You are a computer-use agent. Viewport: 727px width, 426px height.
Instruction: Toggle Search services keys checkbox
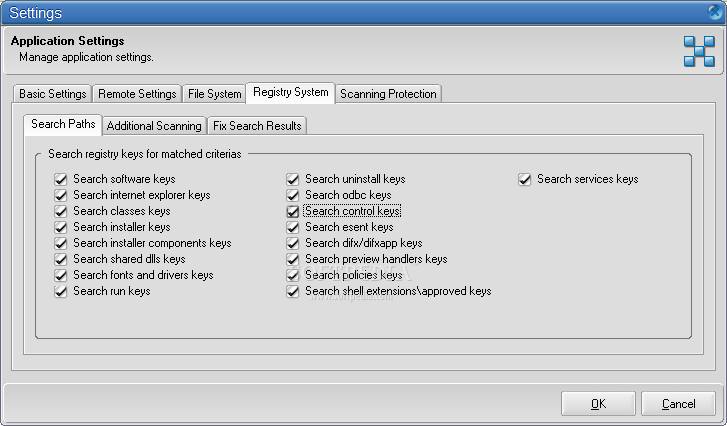(x=526, y=180)
